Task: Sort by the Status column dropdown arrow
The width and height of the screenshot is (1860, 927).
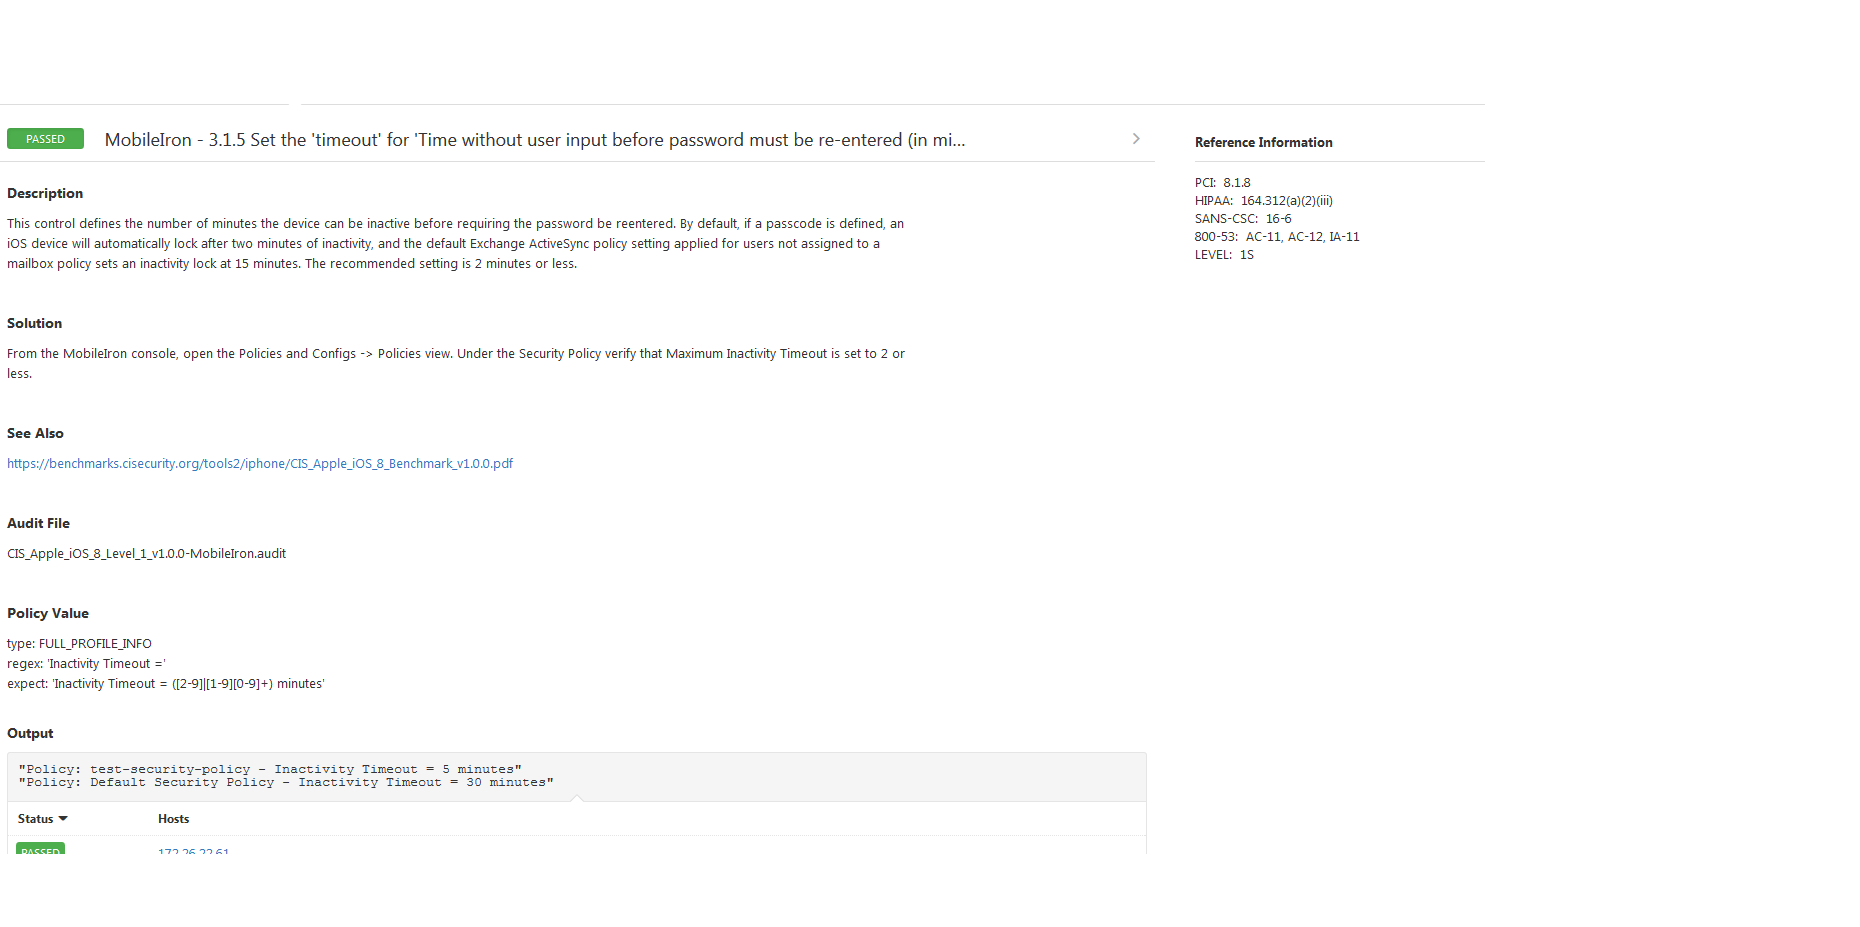Action: [x=63, y=819]
